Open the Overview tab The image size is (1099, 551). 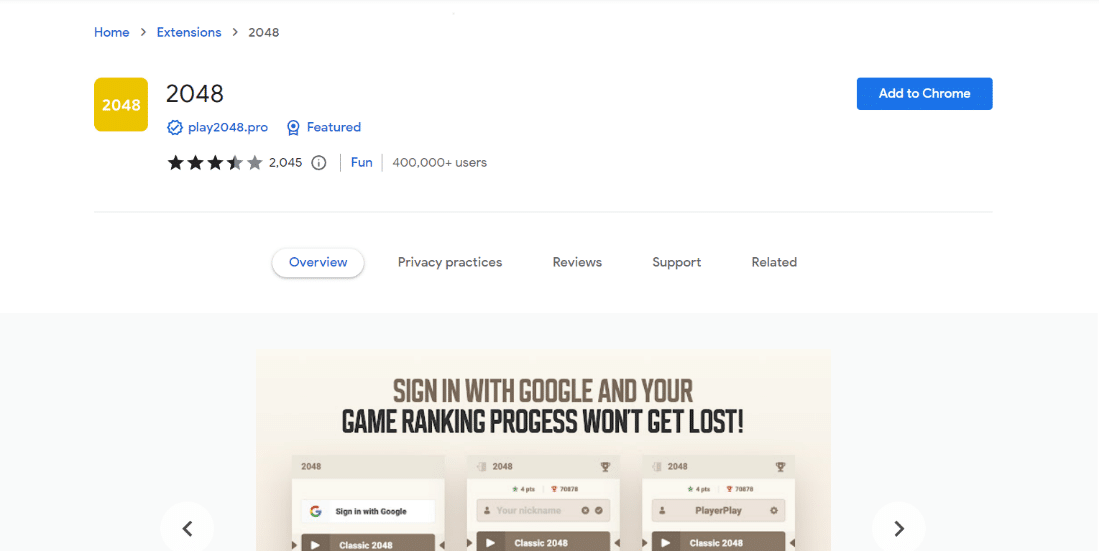tap(318, 262)
